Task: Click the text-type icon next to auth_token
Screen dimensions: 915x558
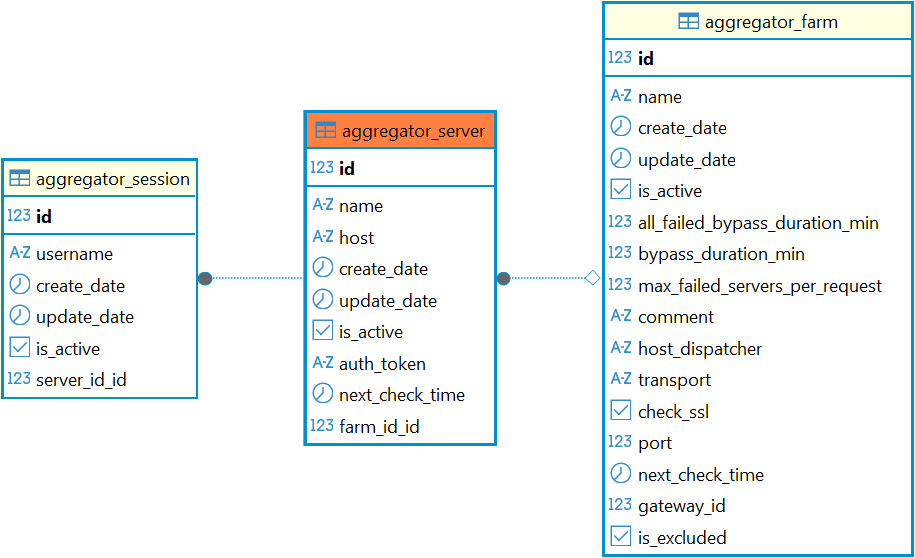Action: (x=322, y=363)
